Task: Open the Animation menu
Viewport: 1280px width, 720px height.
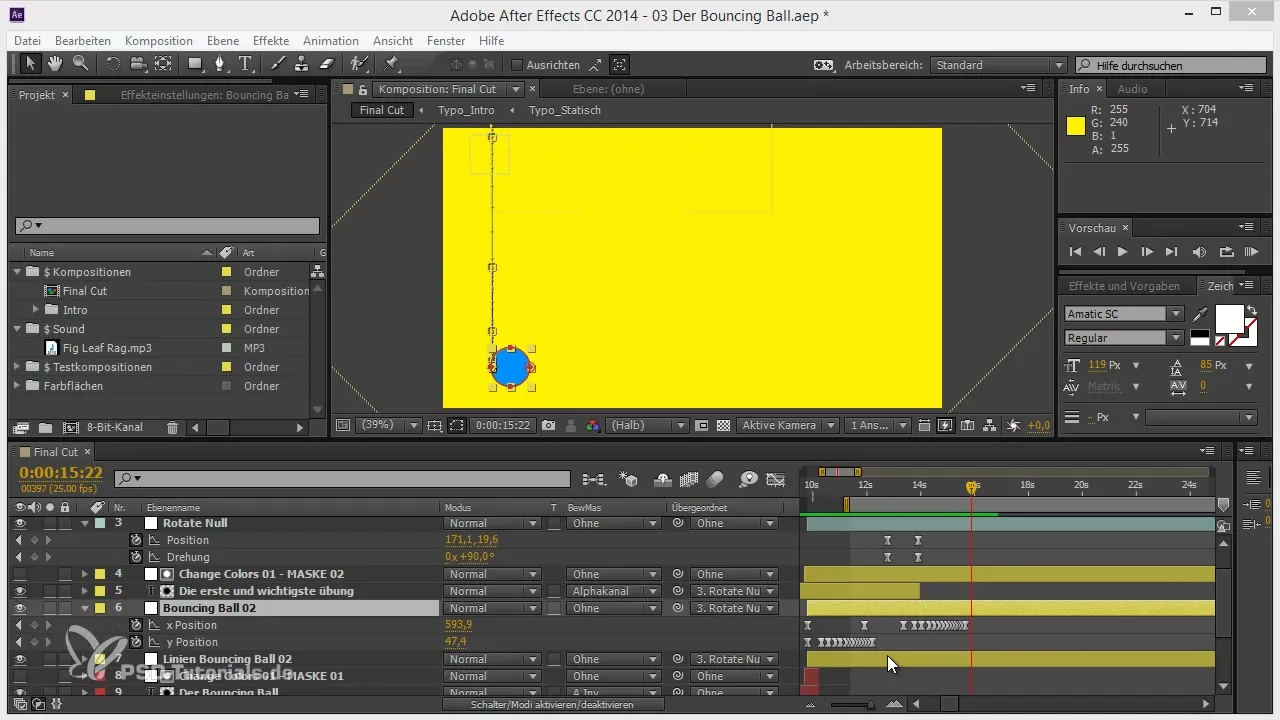Action: (331, 41)
